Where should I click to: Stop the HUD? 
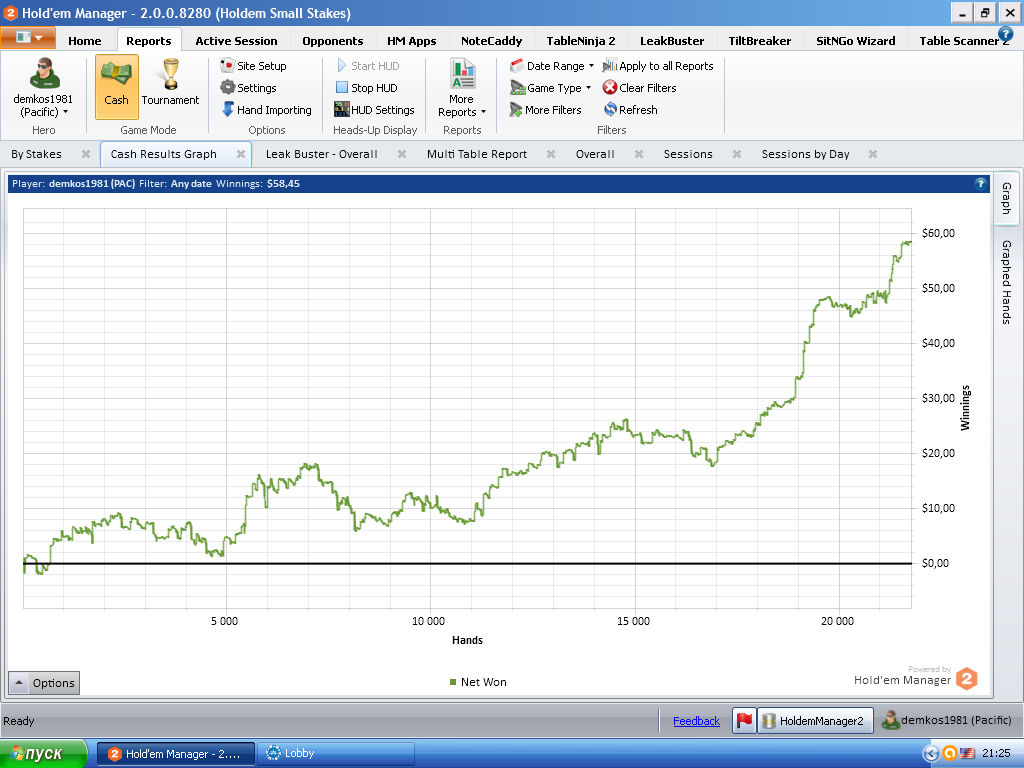pos(366,88)
